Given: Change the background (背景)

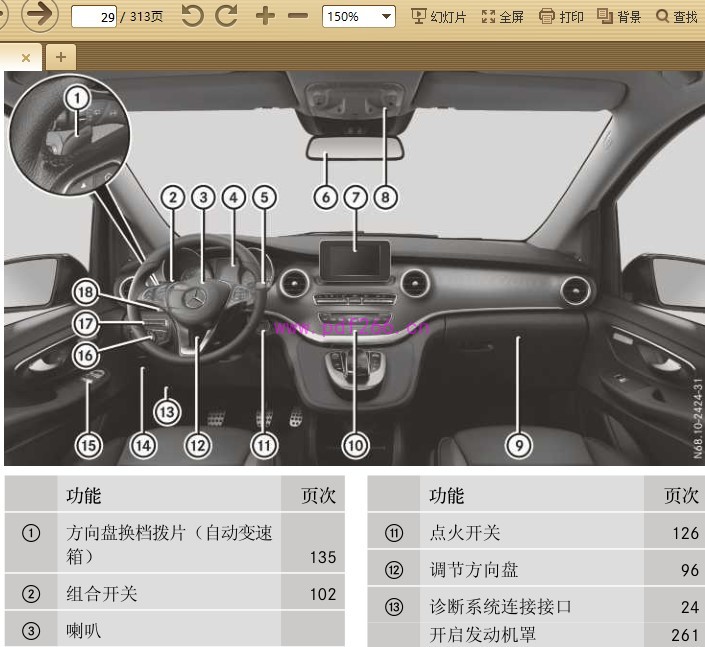Looking at the screenshot, I should tap(619, 17).
